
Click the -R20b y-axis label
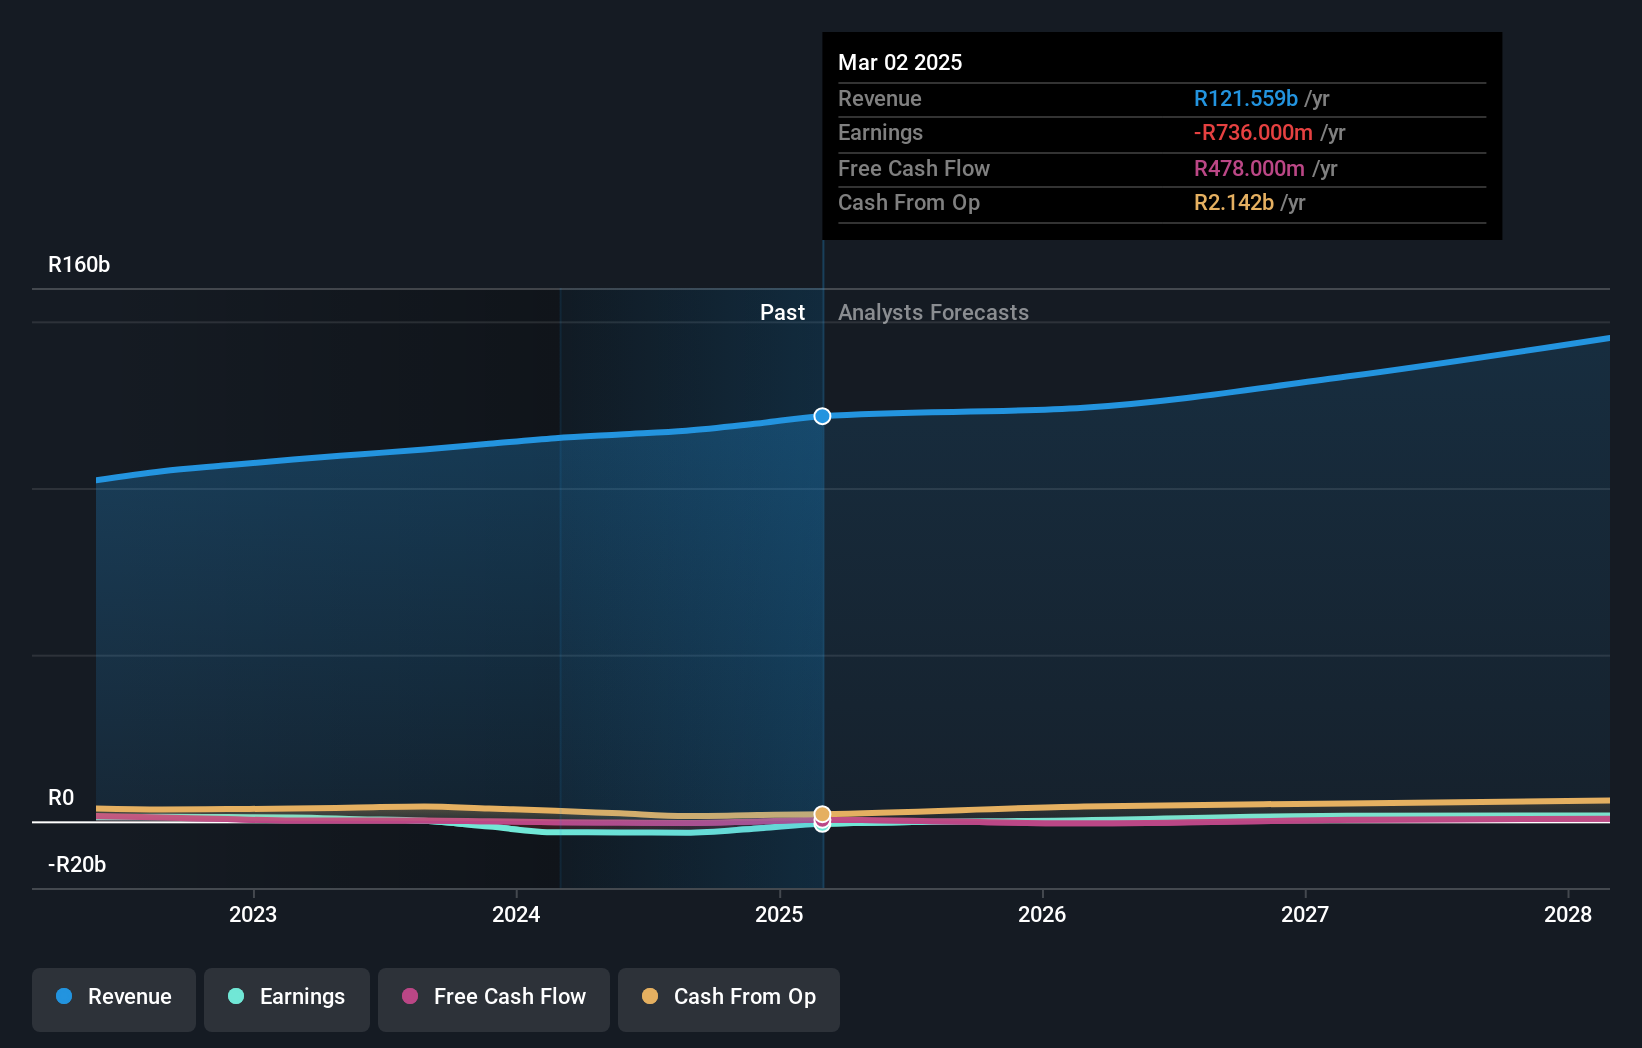[x=77, y=865]
